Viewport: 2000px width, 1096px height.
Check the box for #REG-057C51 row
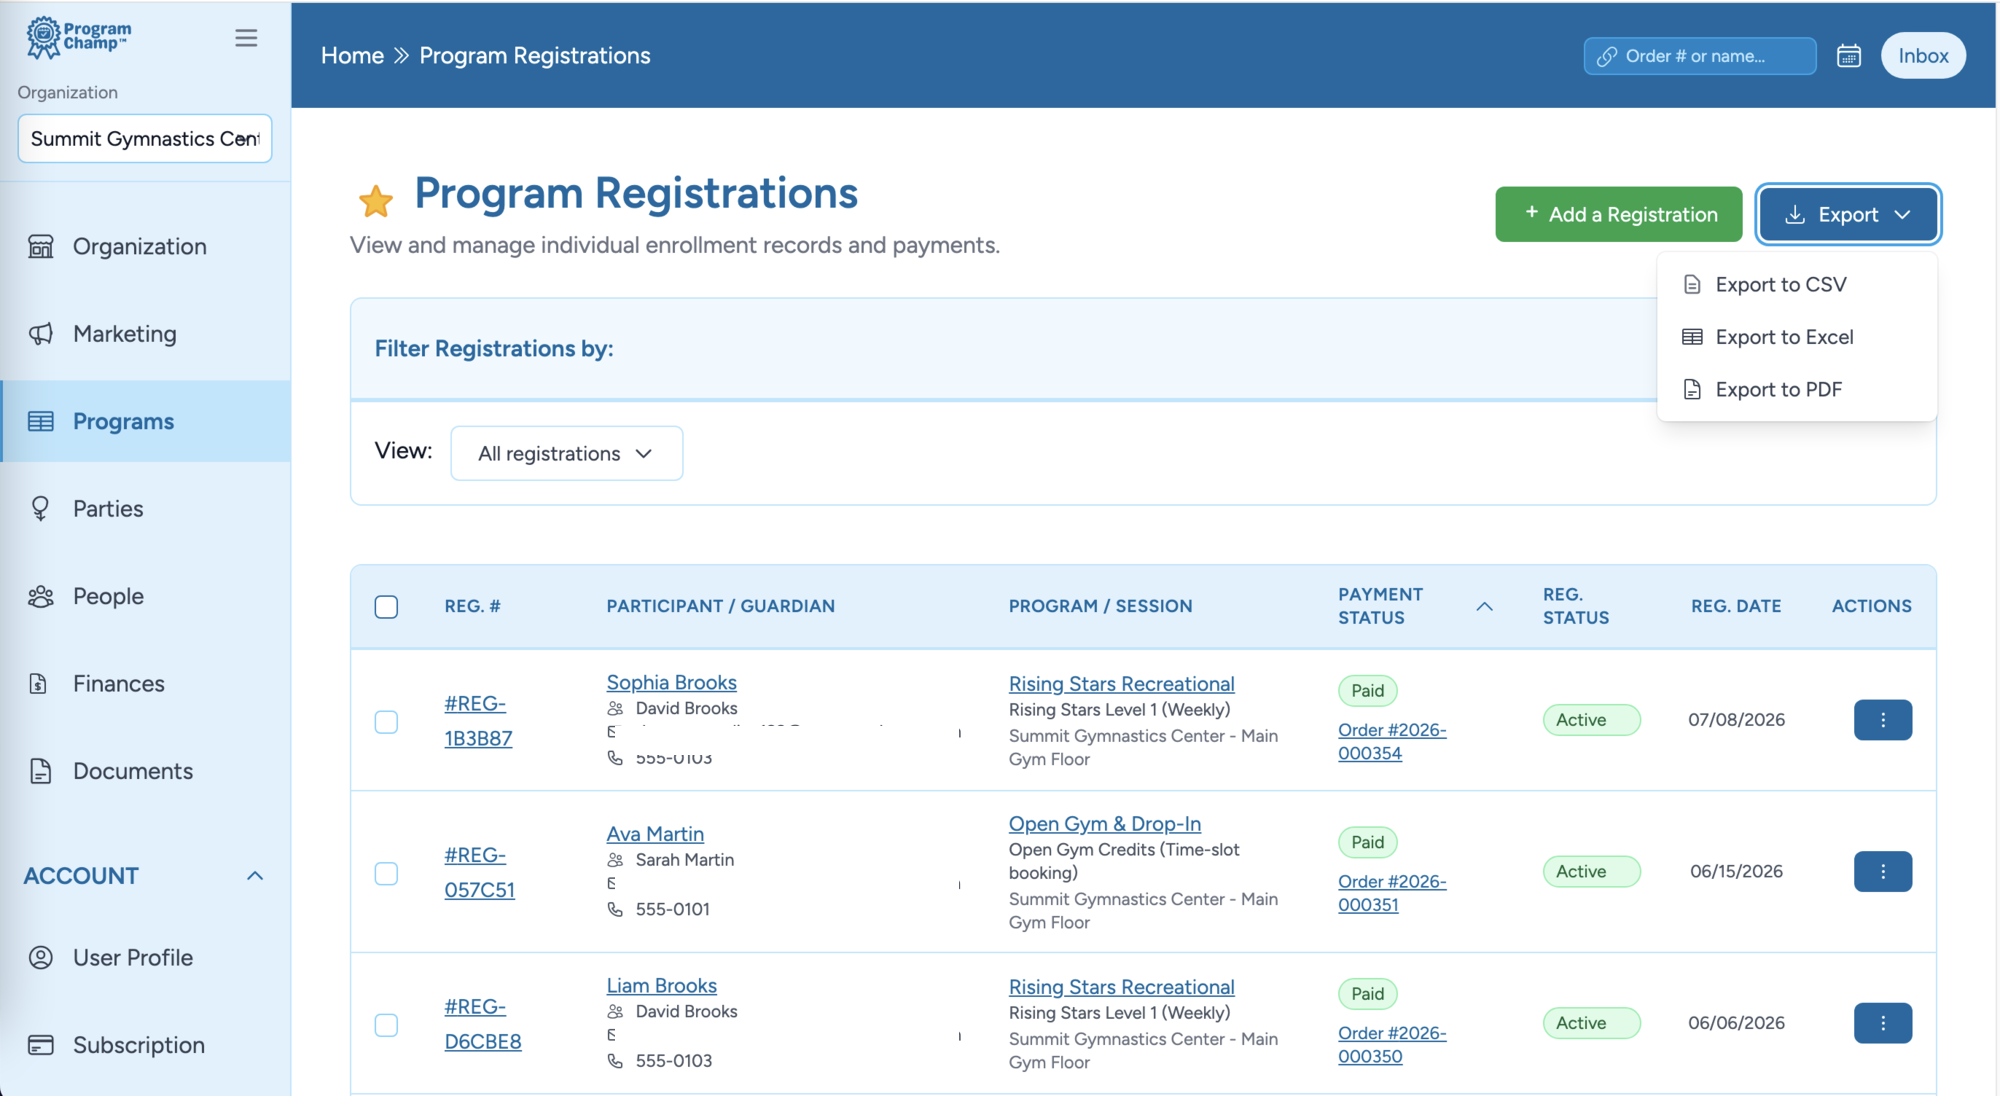pyautogui.click(x=386, y=873)
